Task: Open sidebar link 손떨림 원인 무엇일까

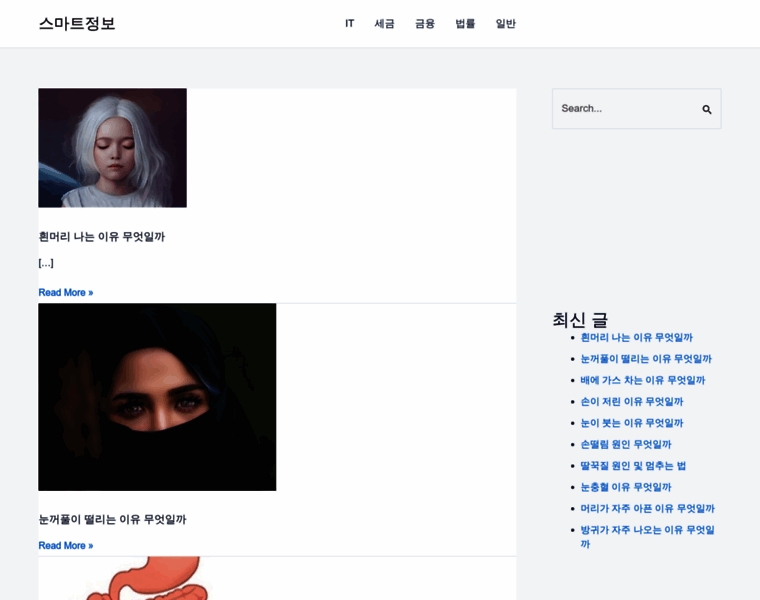Action: pyautogui.click(x=626, y=444)
